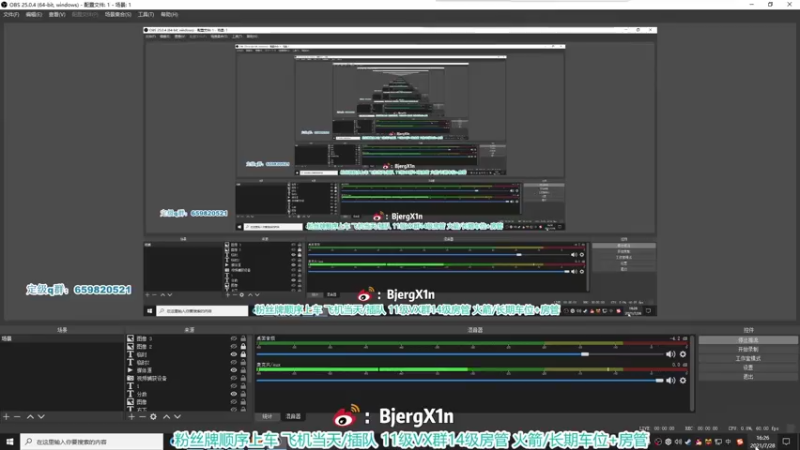Toggle visibility of the 图像 3 source
Screen dimensions: 800x450
click(234, 339)
